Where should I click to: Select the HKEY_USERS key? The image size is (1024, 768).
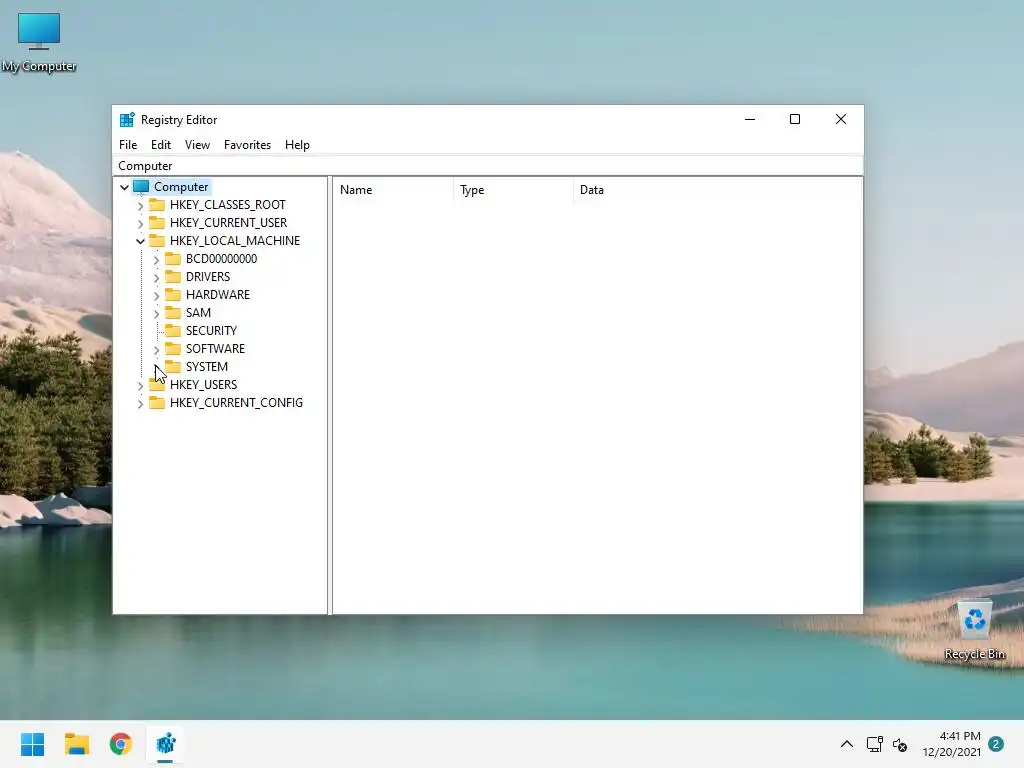point(203,385)
